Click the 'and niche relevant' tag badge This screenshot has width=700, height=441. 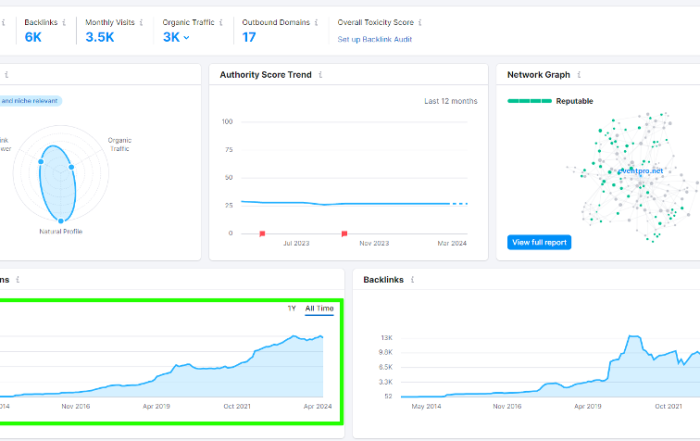tap(30, 101)
